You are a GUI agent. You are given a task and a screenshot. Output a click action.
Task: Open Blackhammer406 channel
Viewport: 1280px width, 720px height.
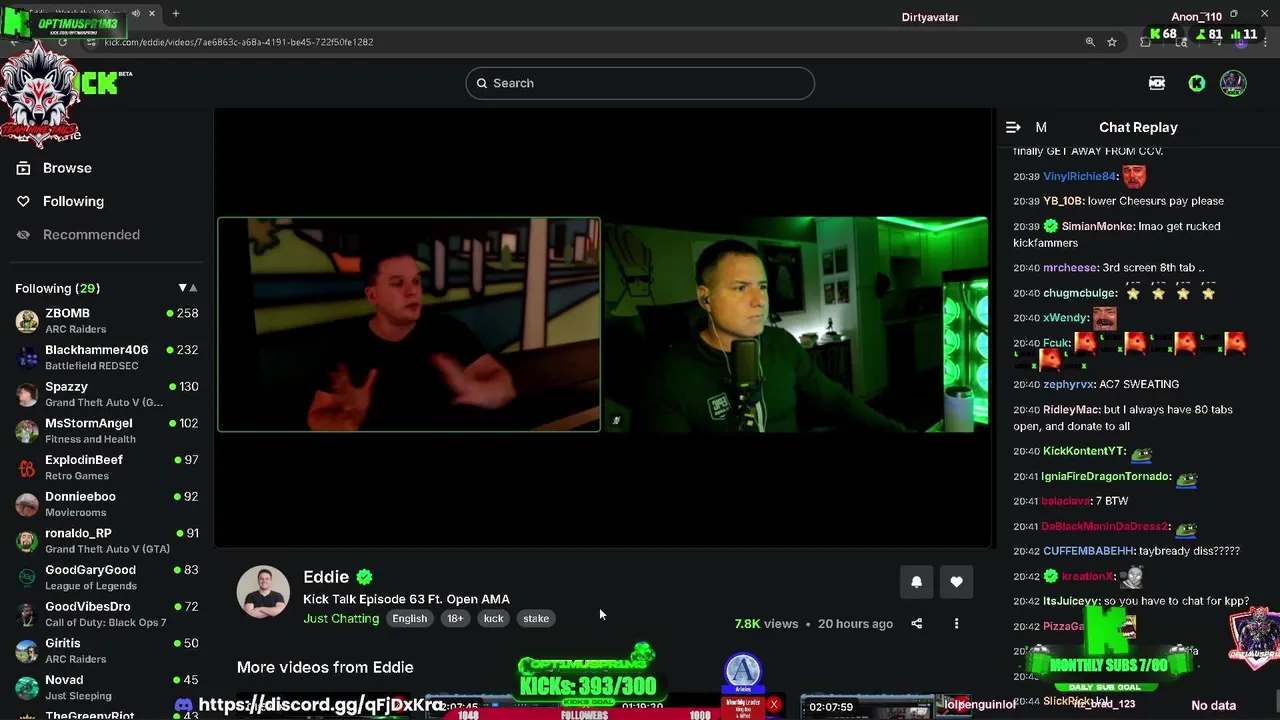pos(106,357)
